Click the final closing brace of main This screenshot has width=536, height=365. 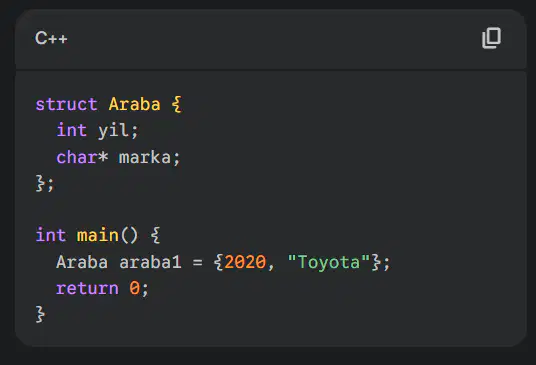(x=40, y=314)
